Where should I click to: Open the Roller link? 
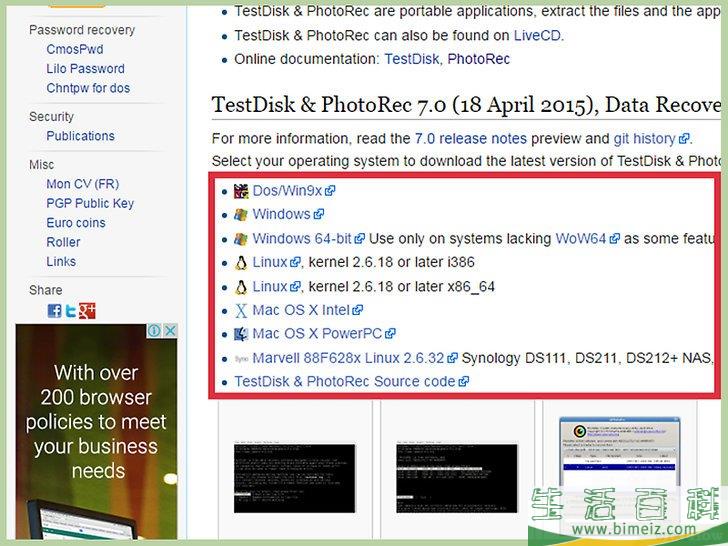[63, 242]
